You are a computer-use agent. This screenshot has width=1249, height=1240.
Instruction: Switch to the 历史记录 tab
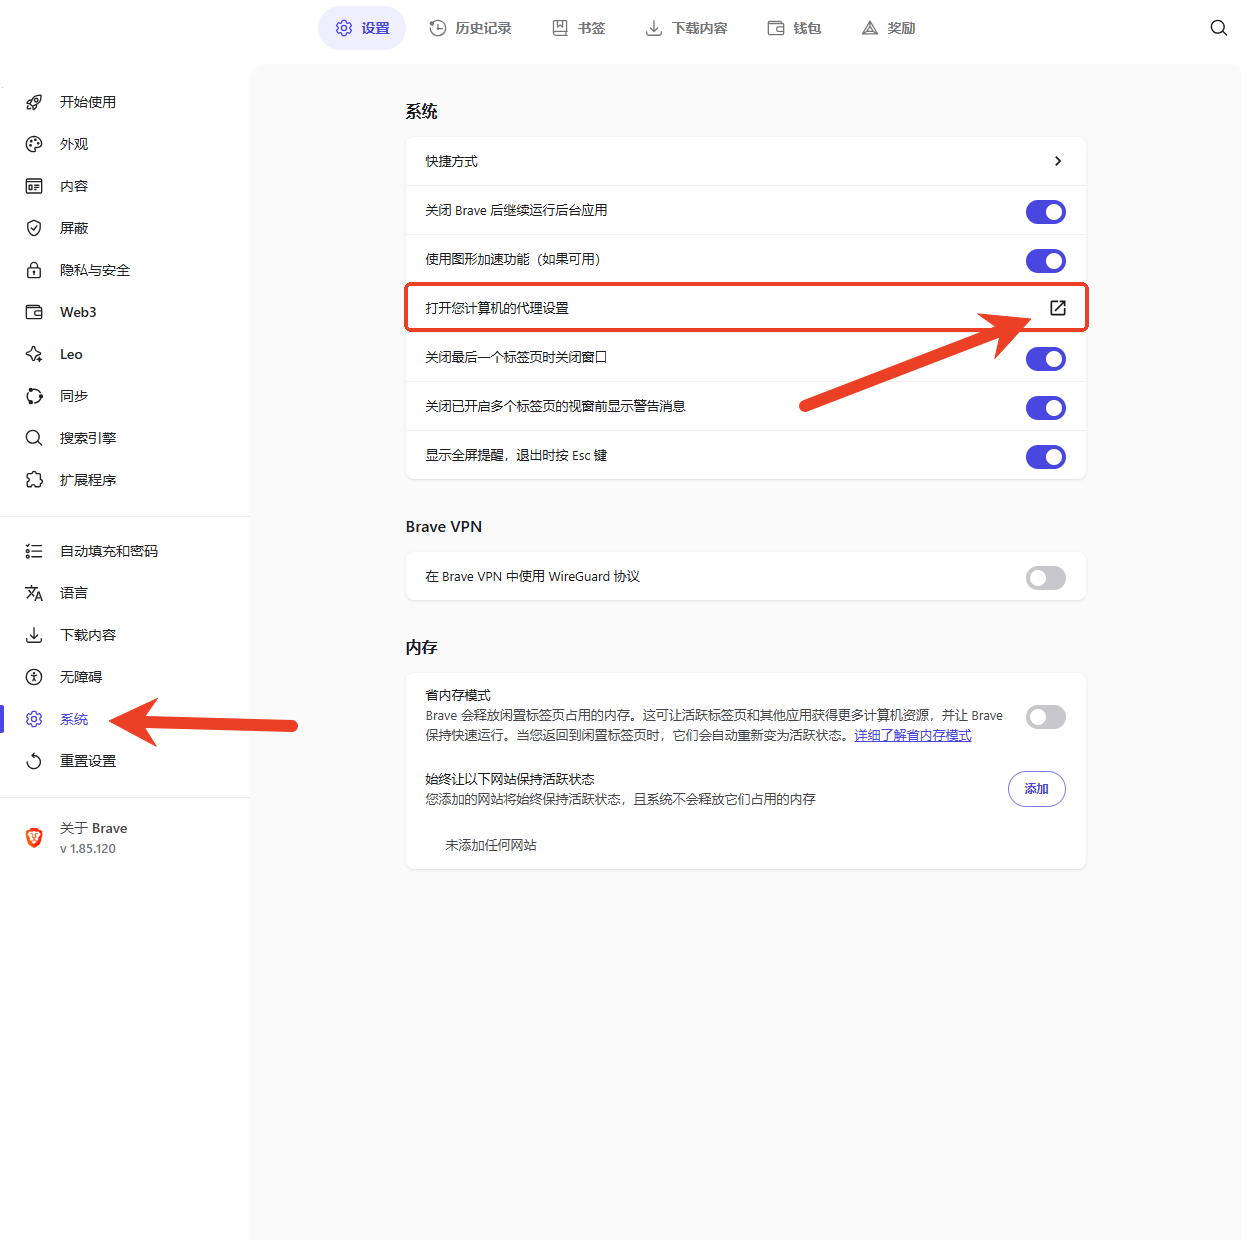470,28
